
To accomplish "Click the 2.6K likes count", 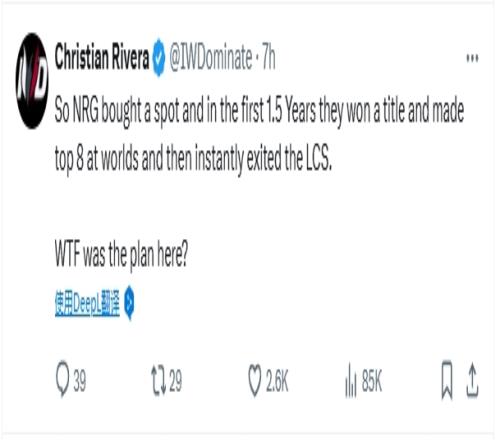I will coord(277,381).
